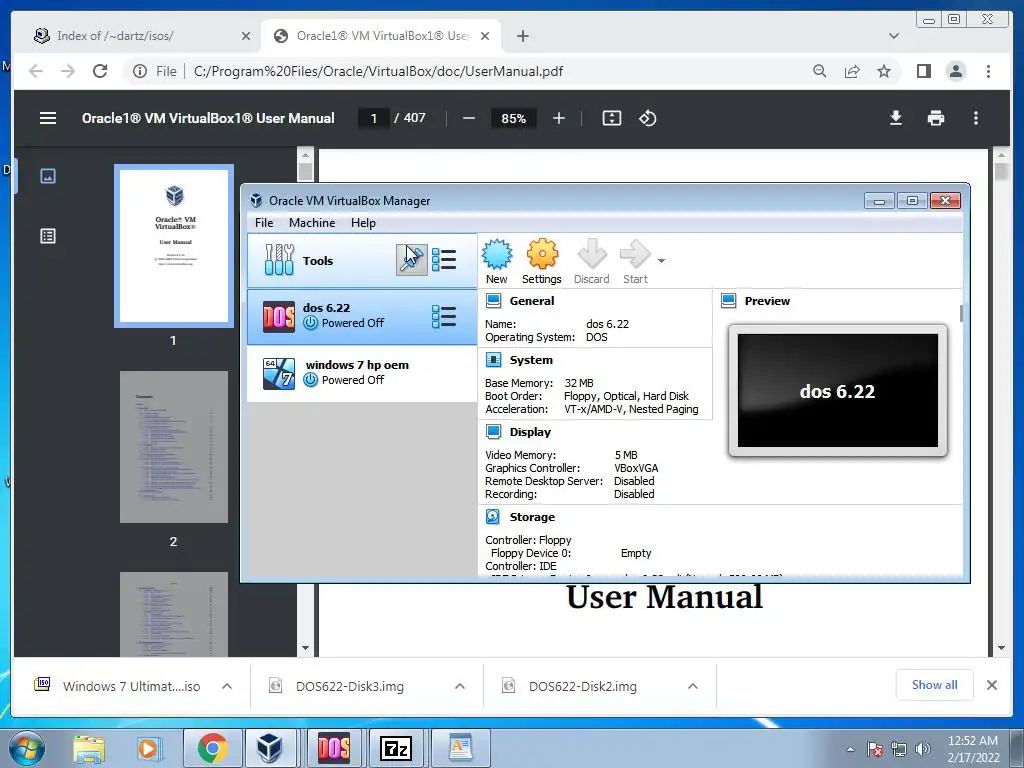
Task: Click the Display section header
Action: pyautogui.click(x=530, y=432)
